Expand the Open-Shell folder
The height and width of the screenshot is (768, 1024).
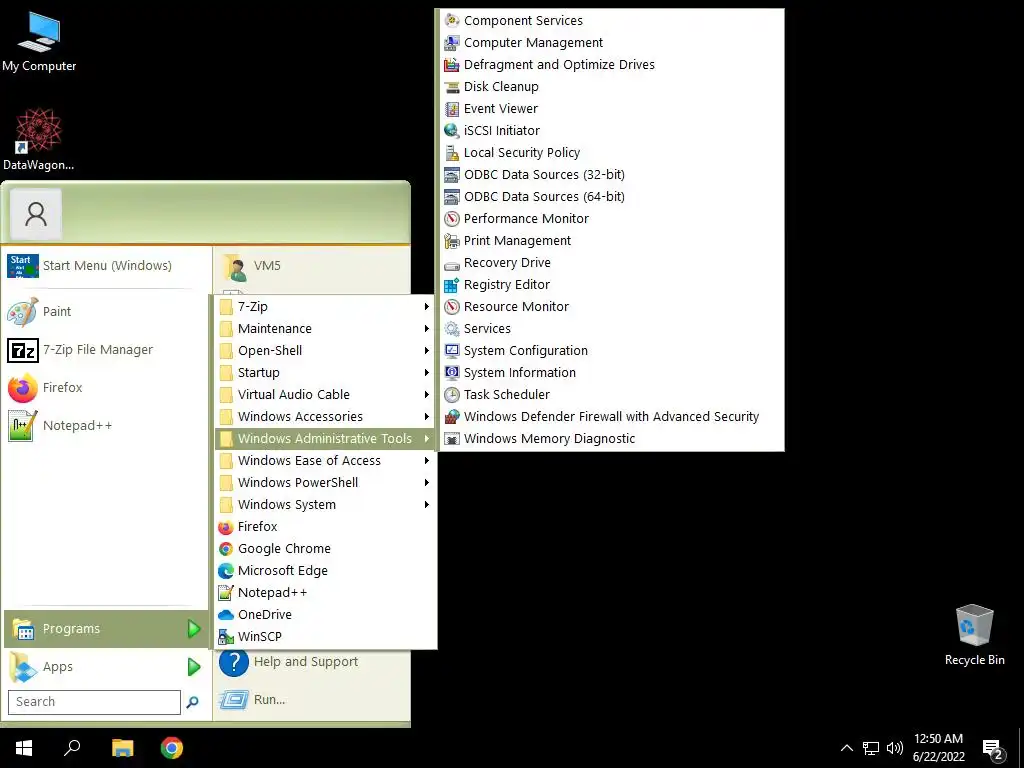pos(325,351)
